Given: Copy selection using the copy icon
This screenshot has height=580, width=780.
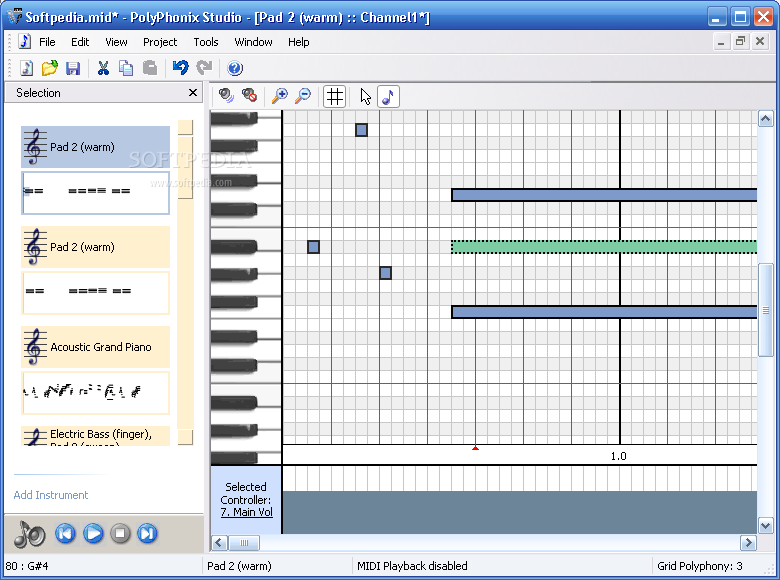Looking at the screenshot, I should (126, 68).
